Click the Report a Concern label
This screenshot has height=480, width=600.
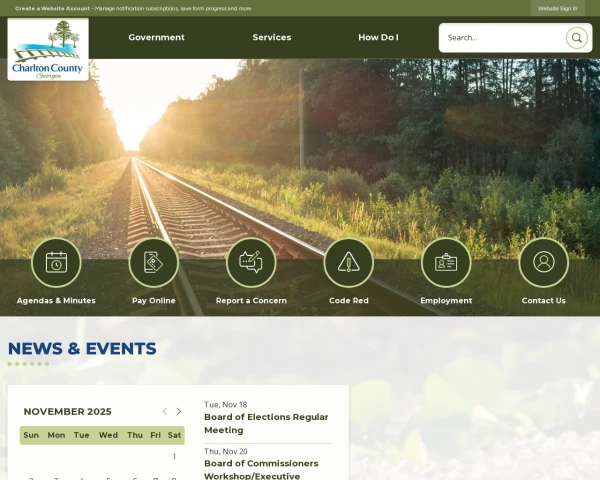(251, 300)
